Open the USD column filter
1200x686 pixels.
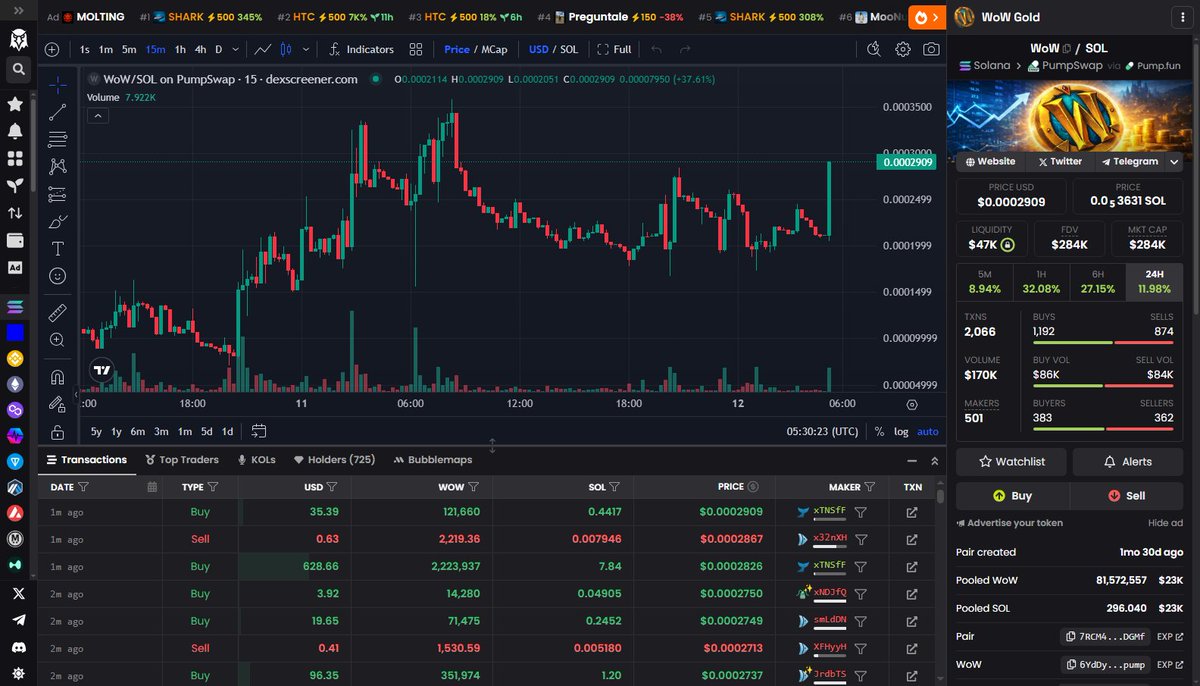[x=331, y=487]
